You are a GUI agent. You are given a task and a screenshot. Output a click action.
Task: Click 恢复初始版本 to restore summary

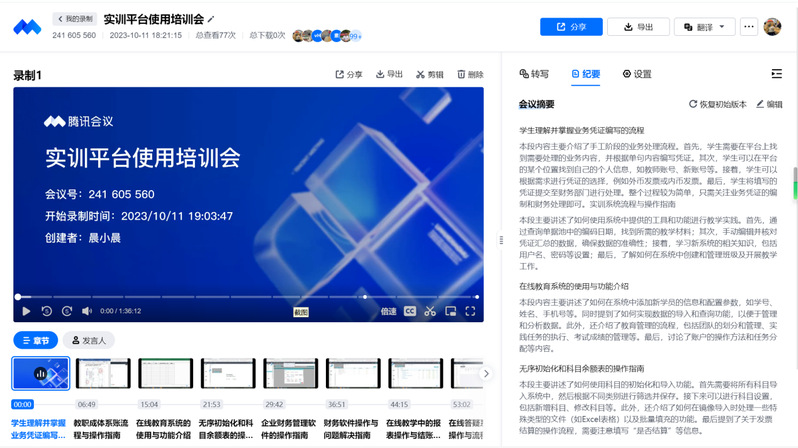tap(717, 104)
